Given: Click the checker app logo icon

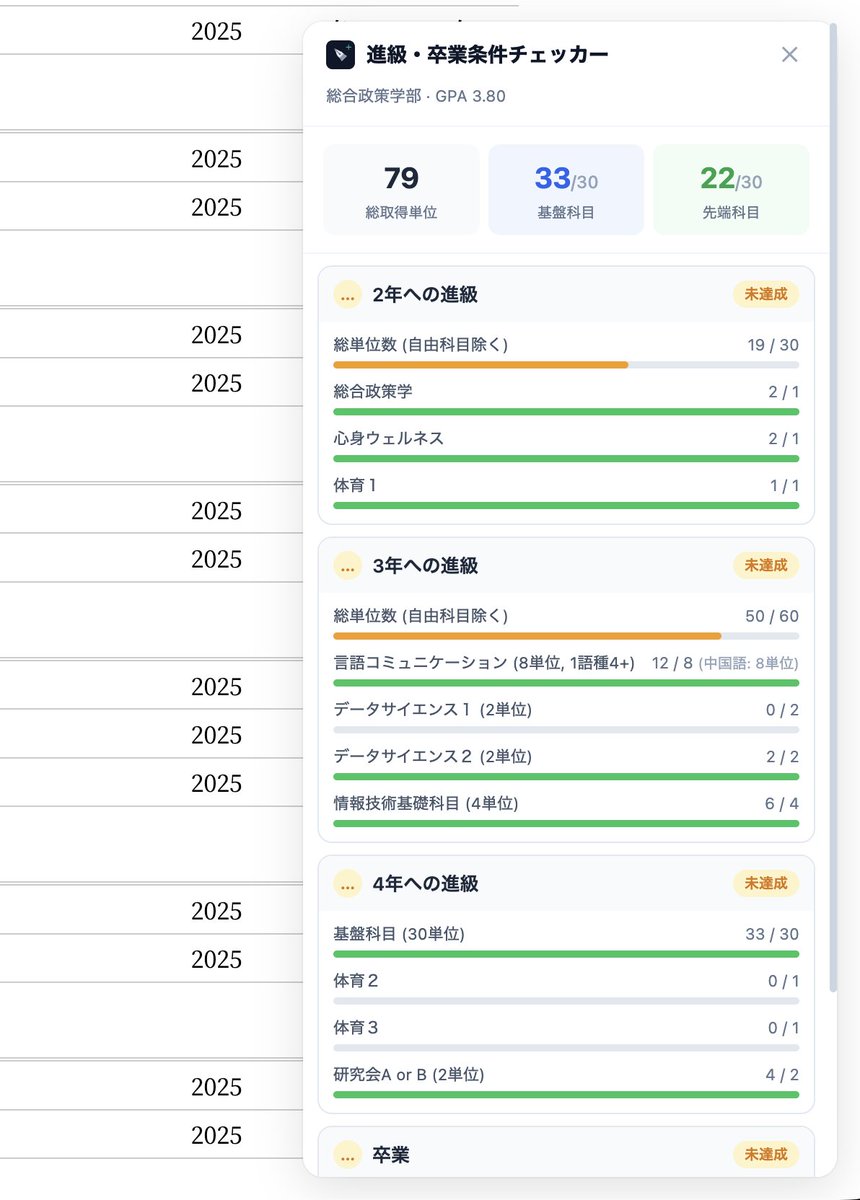Looking at the screenshot, I should pyautogui.click(x=340, y=55).
